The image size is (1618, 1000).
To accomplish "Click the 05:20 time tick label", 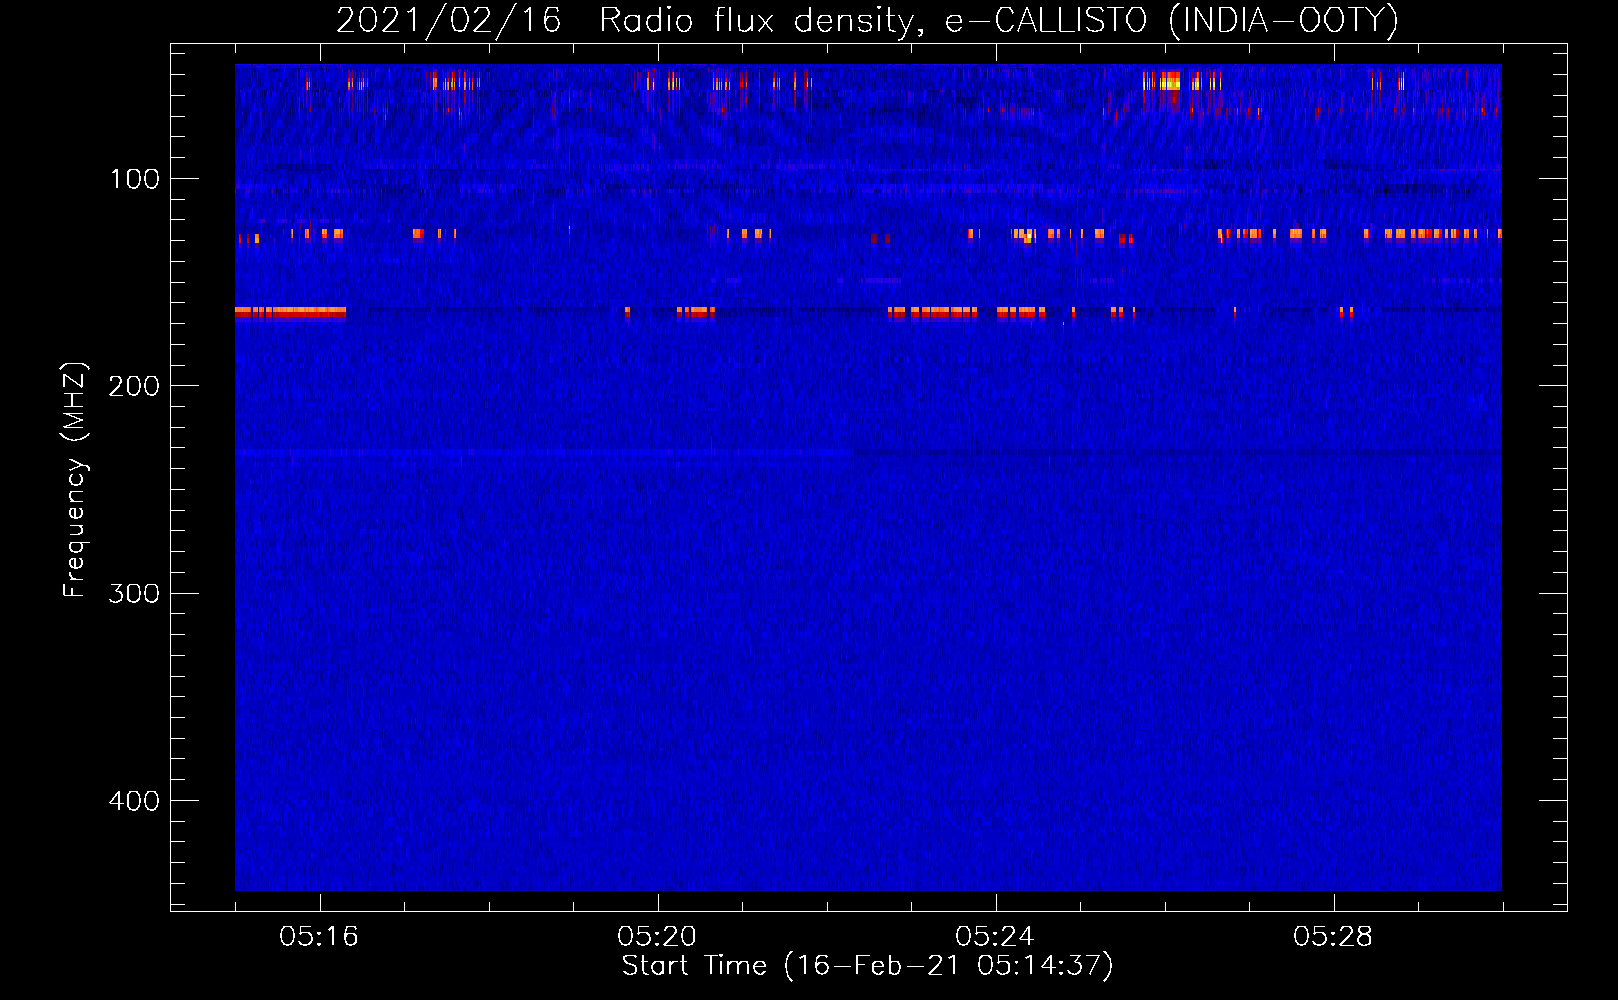I will (x=657, y=937).
